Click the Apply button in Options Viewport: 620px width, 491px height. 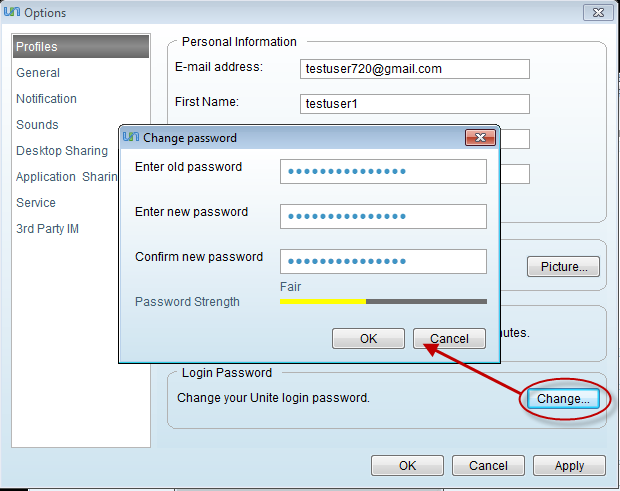click(569, 466)
